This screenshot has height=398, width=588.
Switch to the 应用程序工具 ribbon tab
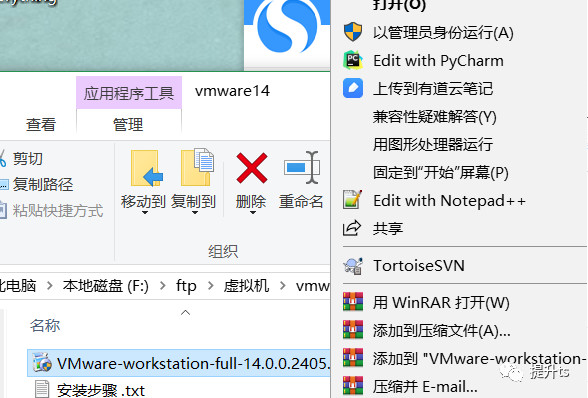[129, 93]
